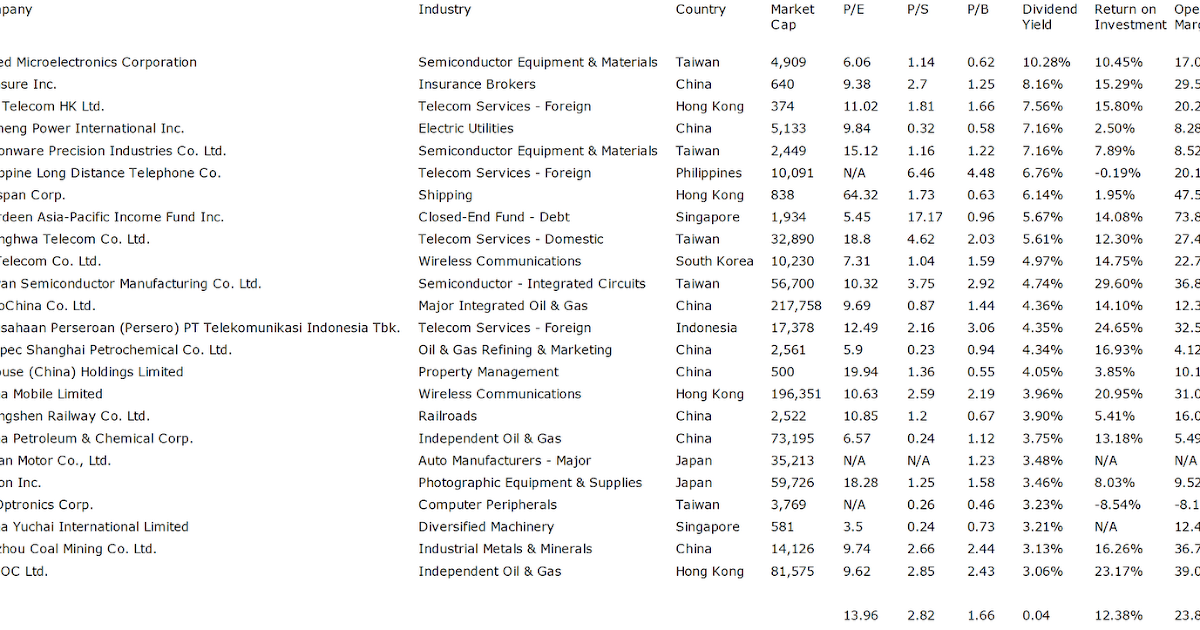Select the Japan cell beside Auto Manufacturers
The width and height of the screenshot is (1200, 630).
(x=694, y=460)
